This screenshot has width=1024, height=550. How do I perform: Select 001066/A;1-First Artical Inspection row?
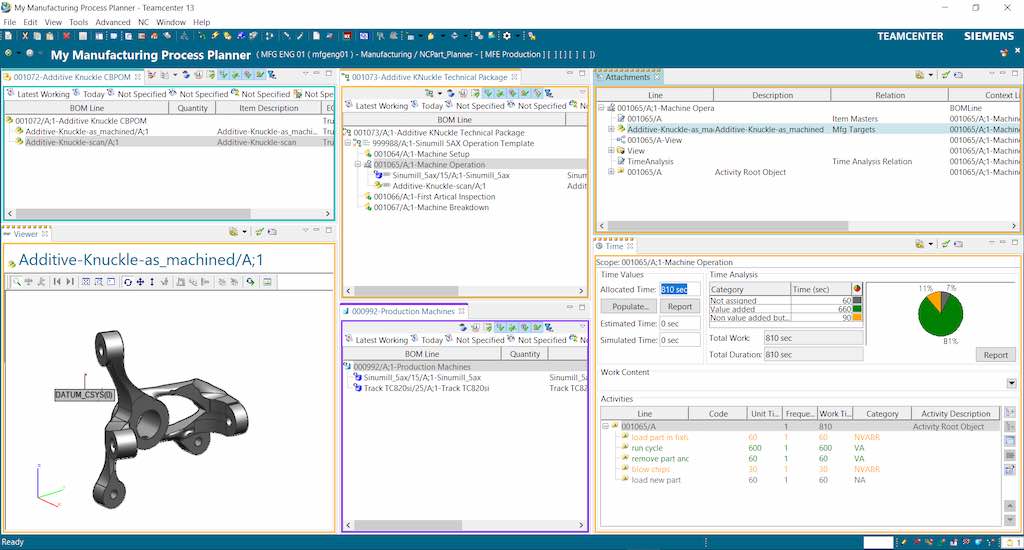(434, 197)
